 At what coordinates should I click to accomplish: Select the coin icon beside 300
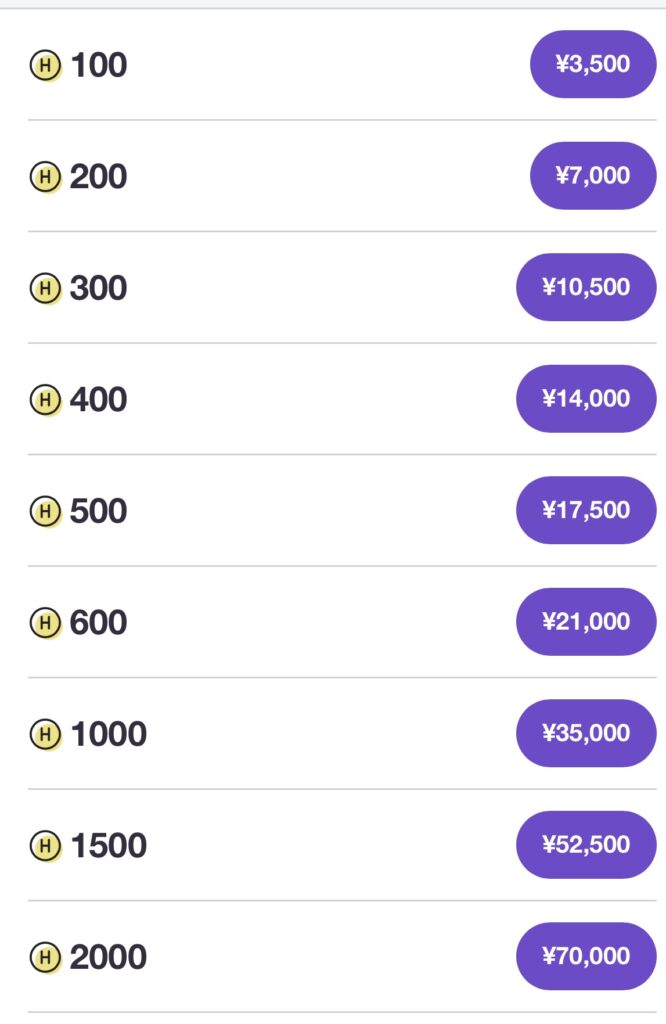click(x=46, y=289)
